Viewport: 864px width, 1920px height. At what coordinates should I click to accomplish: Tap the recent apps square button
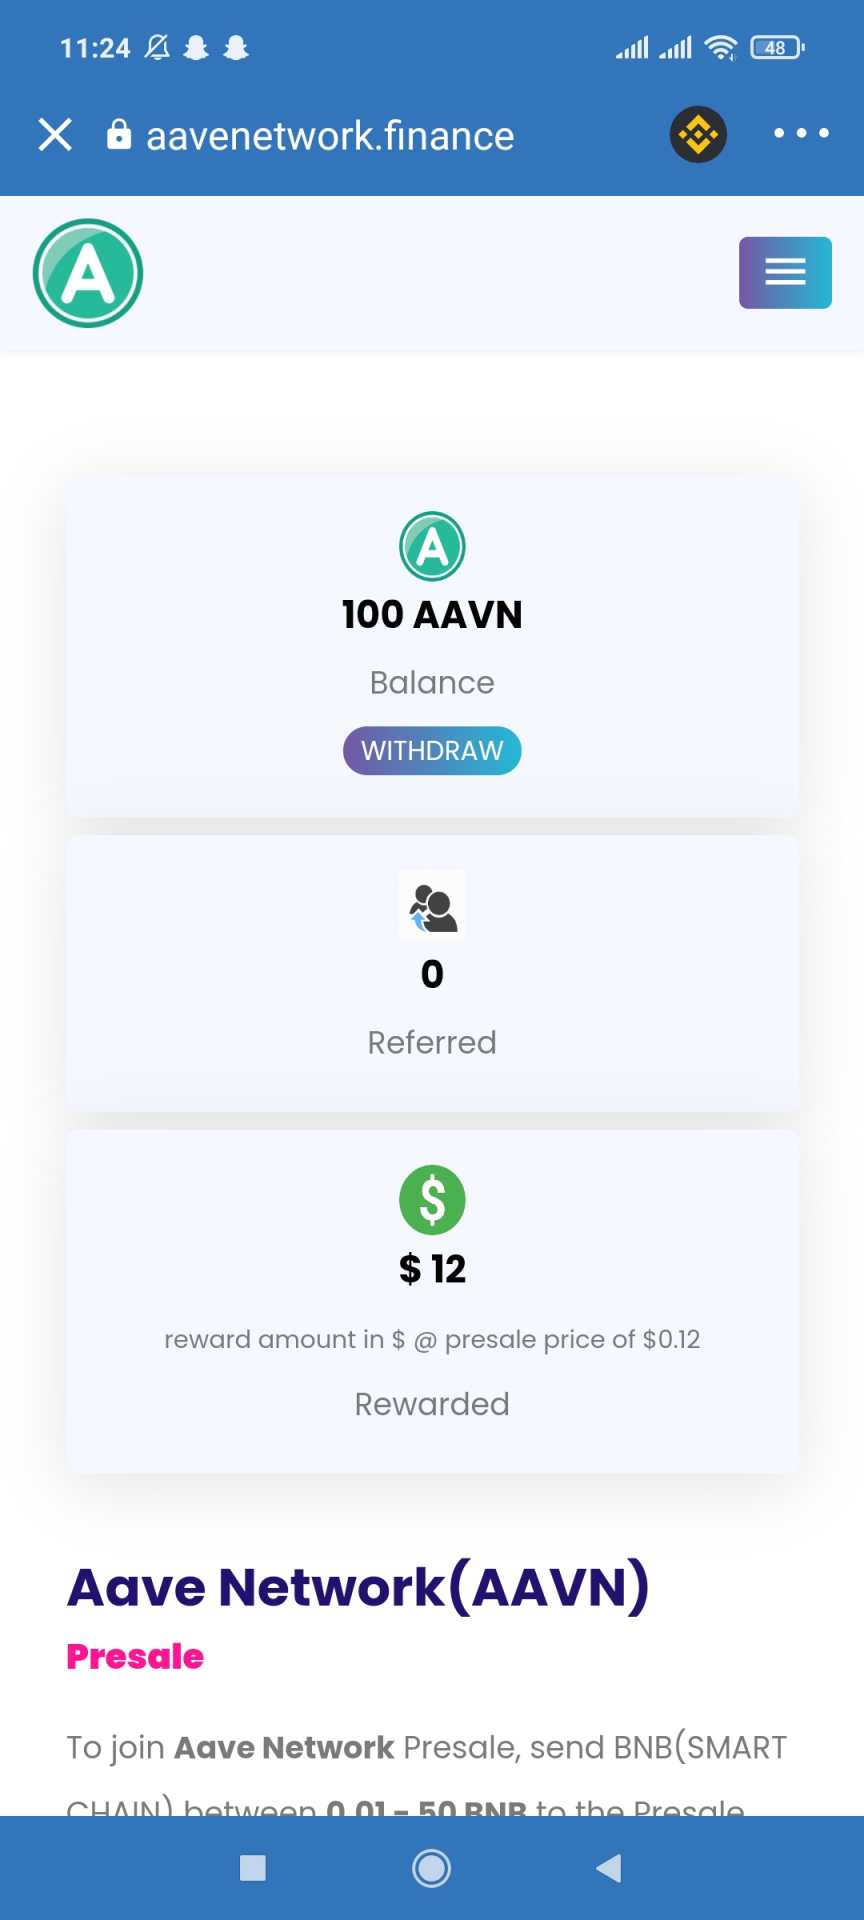point(253,1868)
